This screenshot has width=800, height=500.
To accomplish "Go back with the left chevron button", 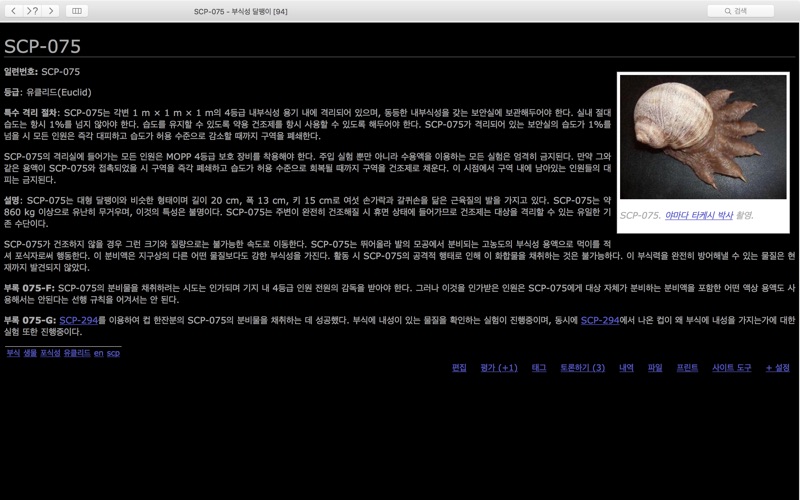I will point(14,11).
